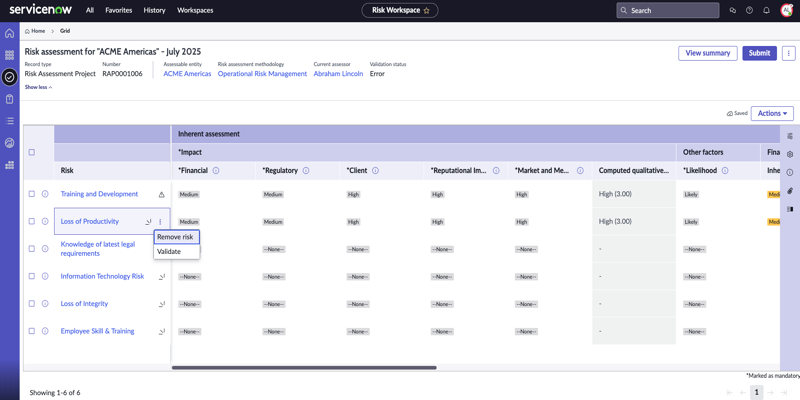
Task: Open the grid list icon in sidebar
Action: point(9,55)
